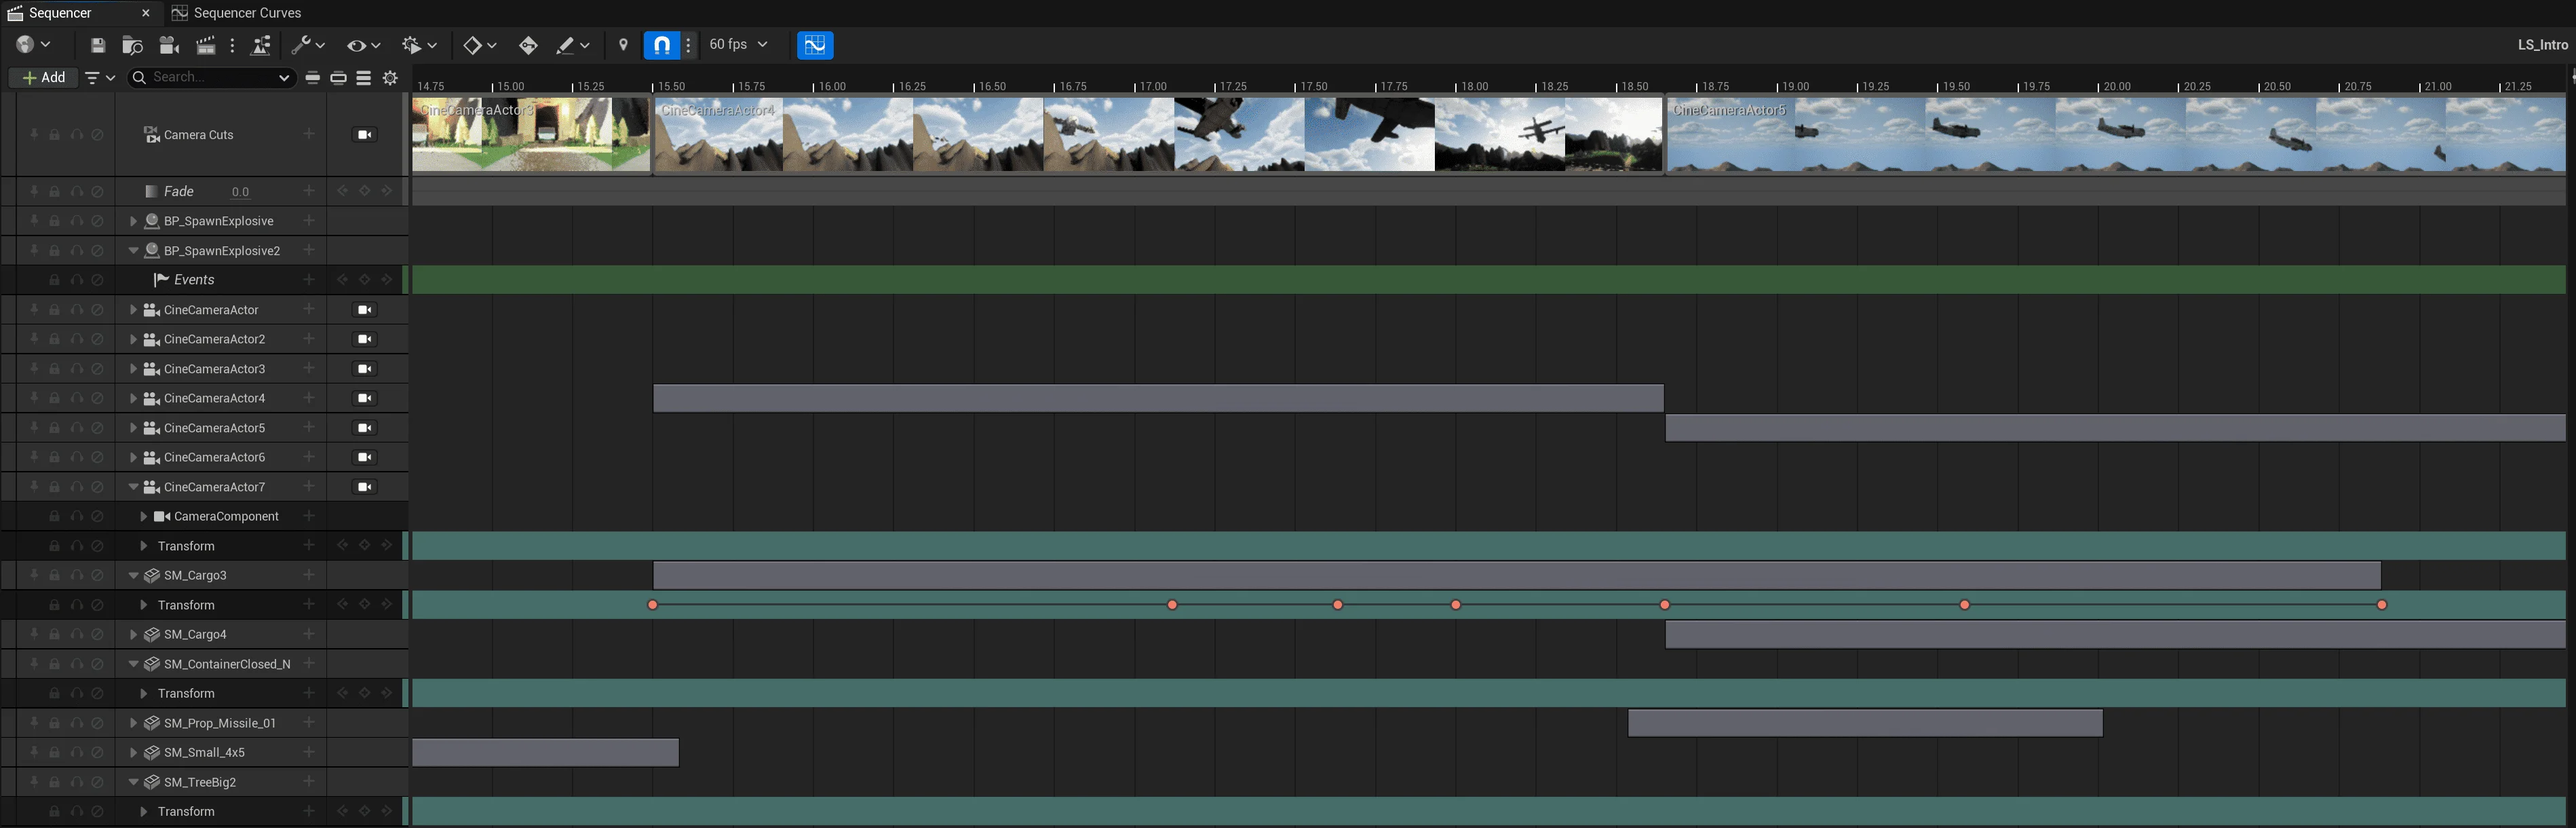The height and width of the screenshot is (828, 2576).
Task: Open the diamond Key Group menu
Action: [480, 45]
